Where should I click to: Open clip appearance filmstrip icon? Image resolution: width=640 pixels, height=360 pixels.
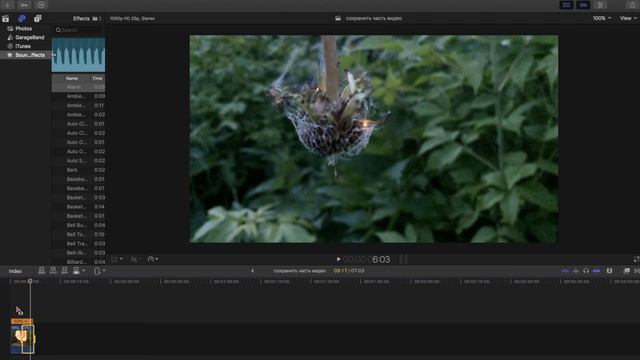click(609, 271)
